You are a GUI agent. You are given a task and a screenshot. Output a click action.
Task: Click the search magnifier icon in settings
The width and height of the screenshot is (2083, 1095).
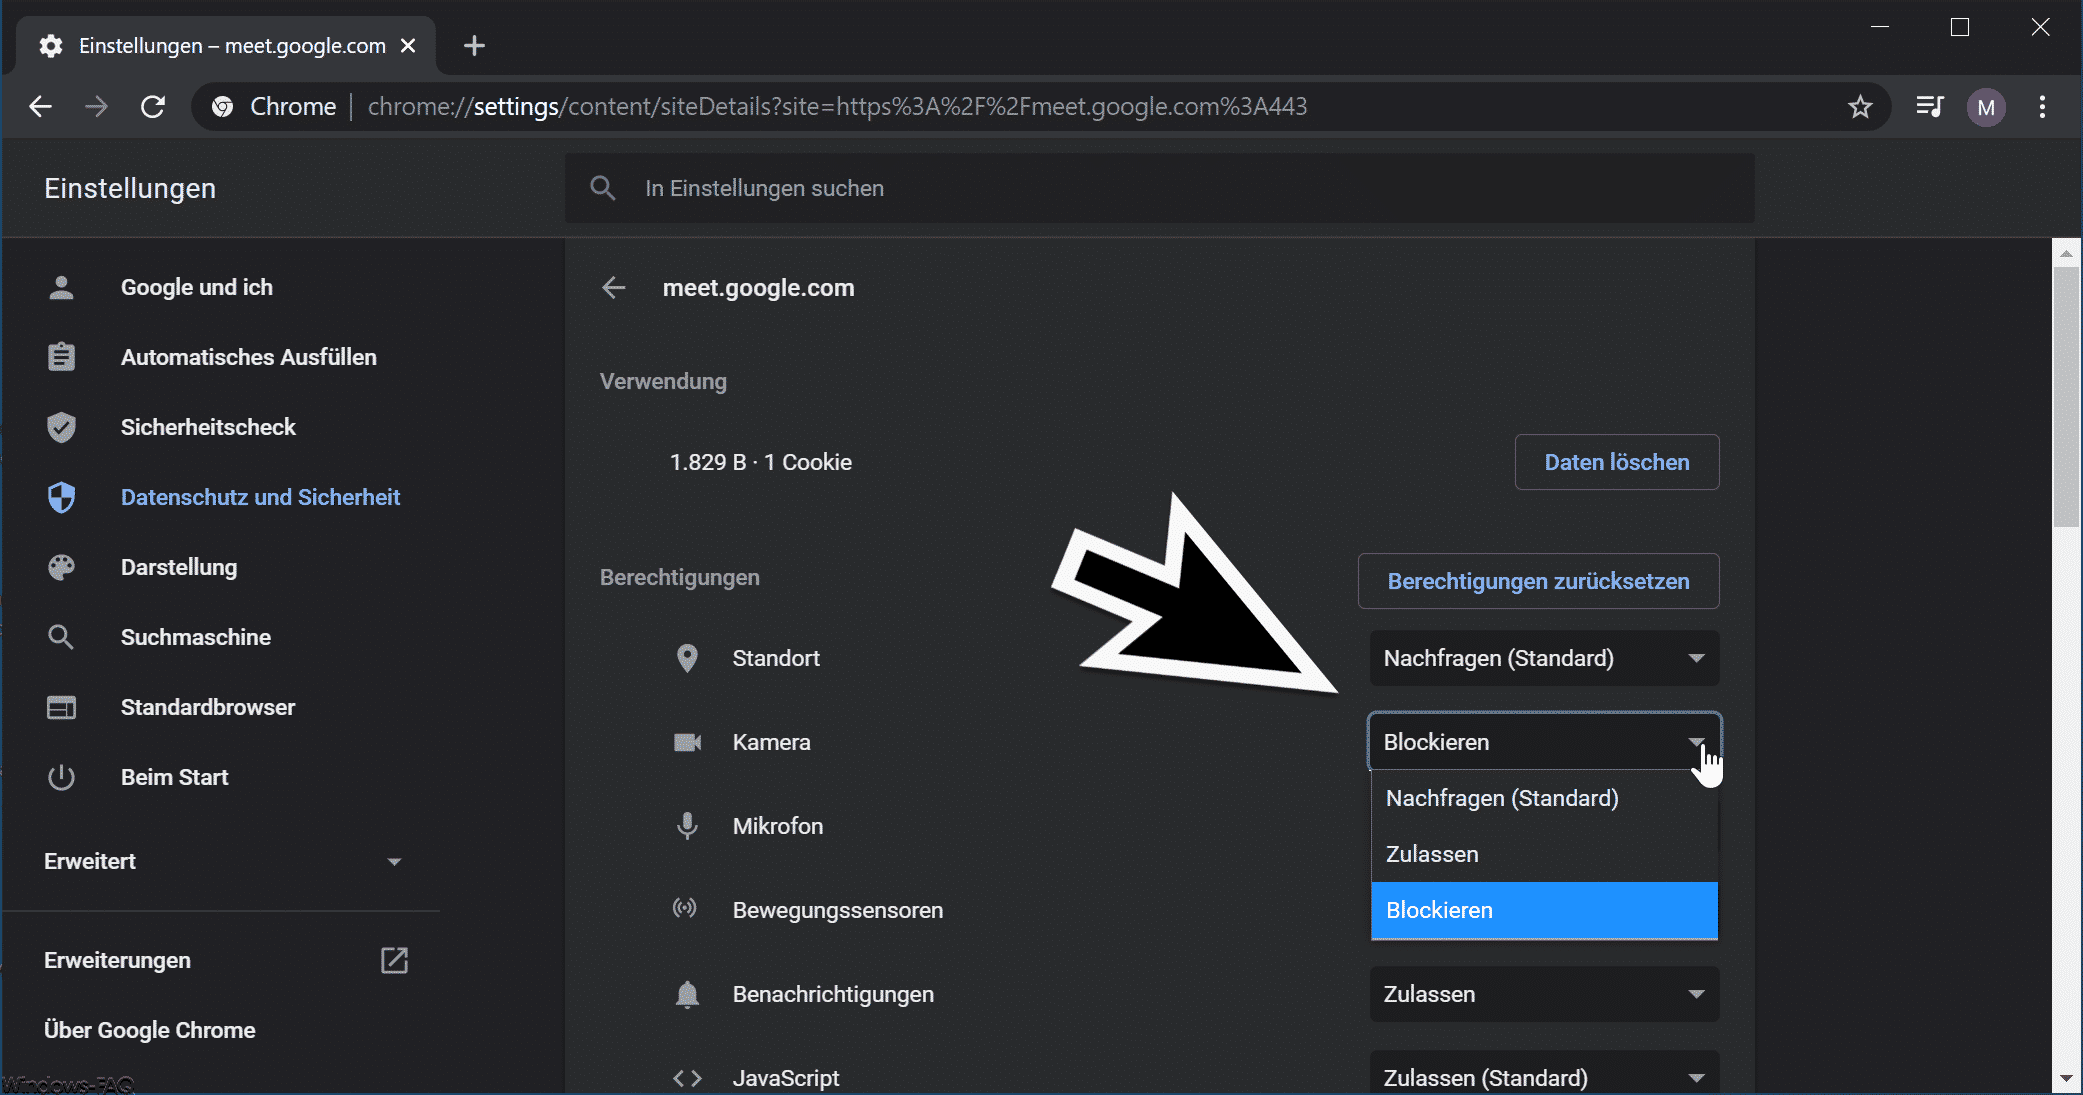pos(602,188)
